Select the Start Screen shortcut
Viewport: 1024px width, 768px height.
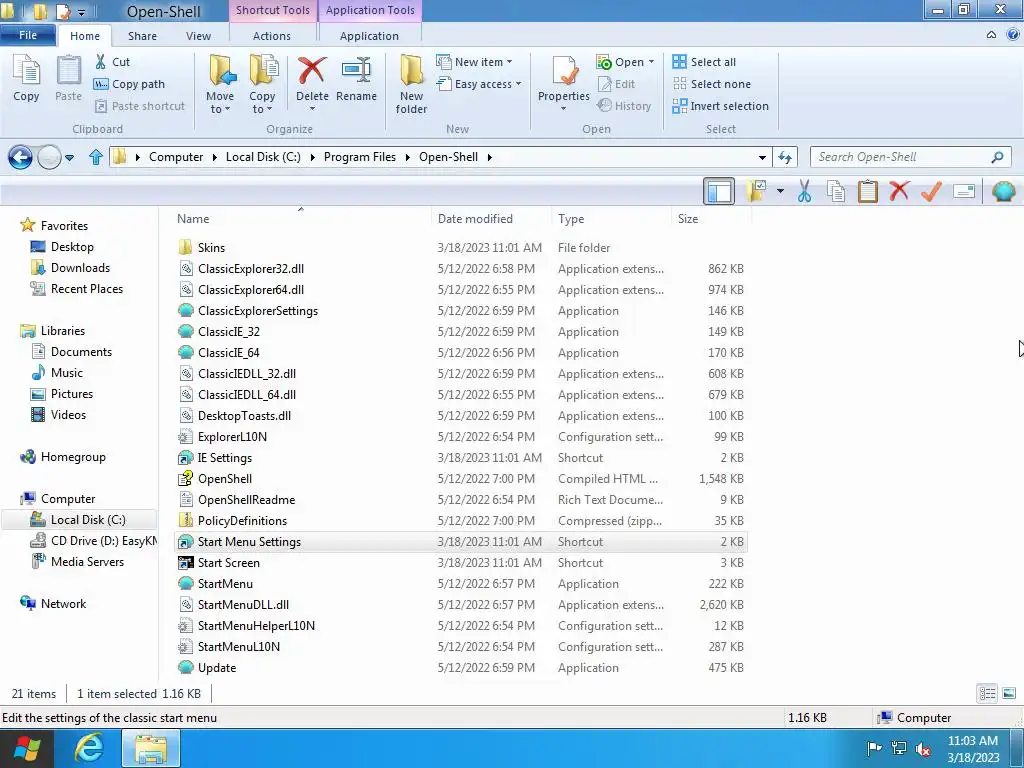(x=460, y=563)
